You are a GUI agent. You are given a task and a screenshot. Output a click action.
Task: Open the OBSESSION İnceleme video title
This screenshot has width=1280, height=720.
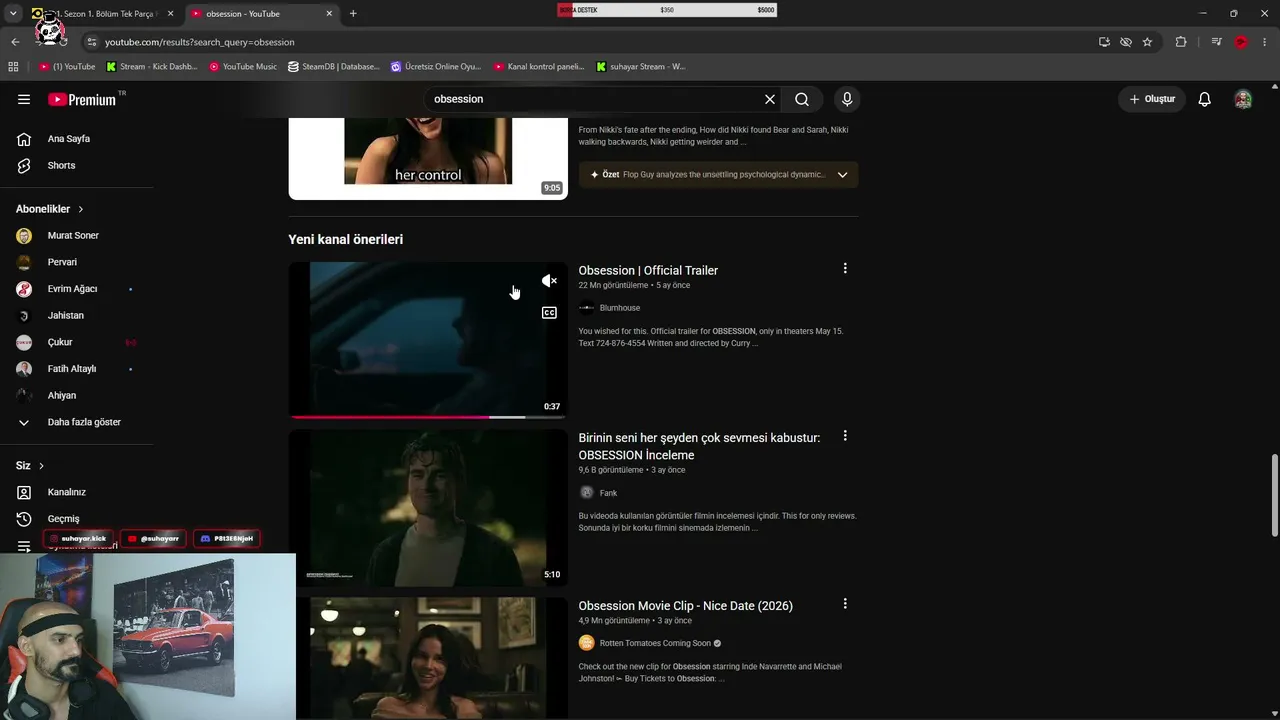[x=699, y=446]
